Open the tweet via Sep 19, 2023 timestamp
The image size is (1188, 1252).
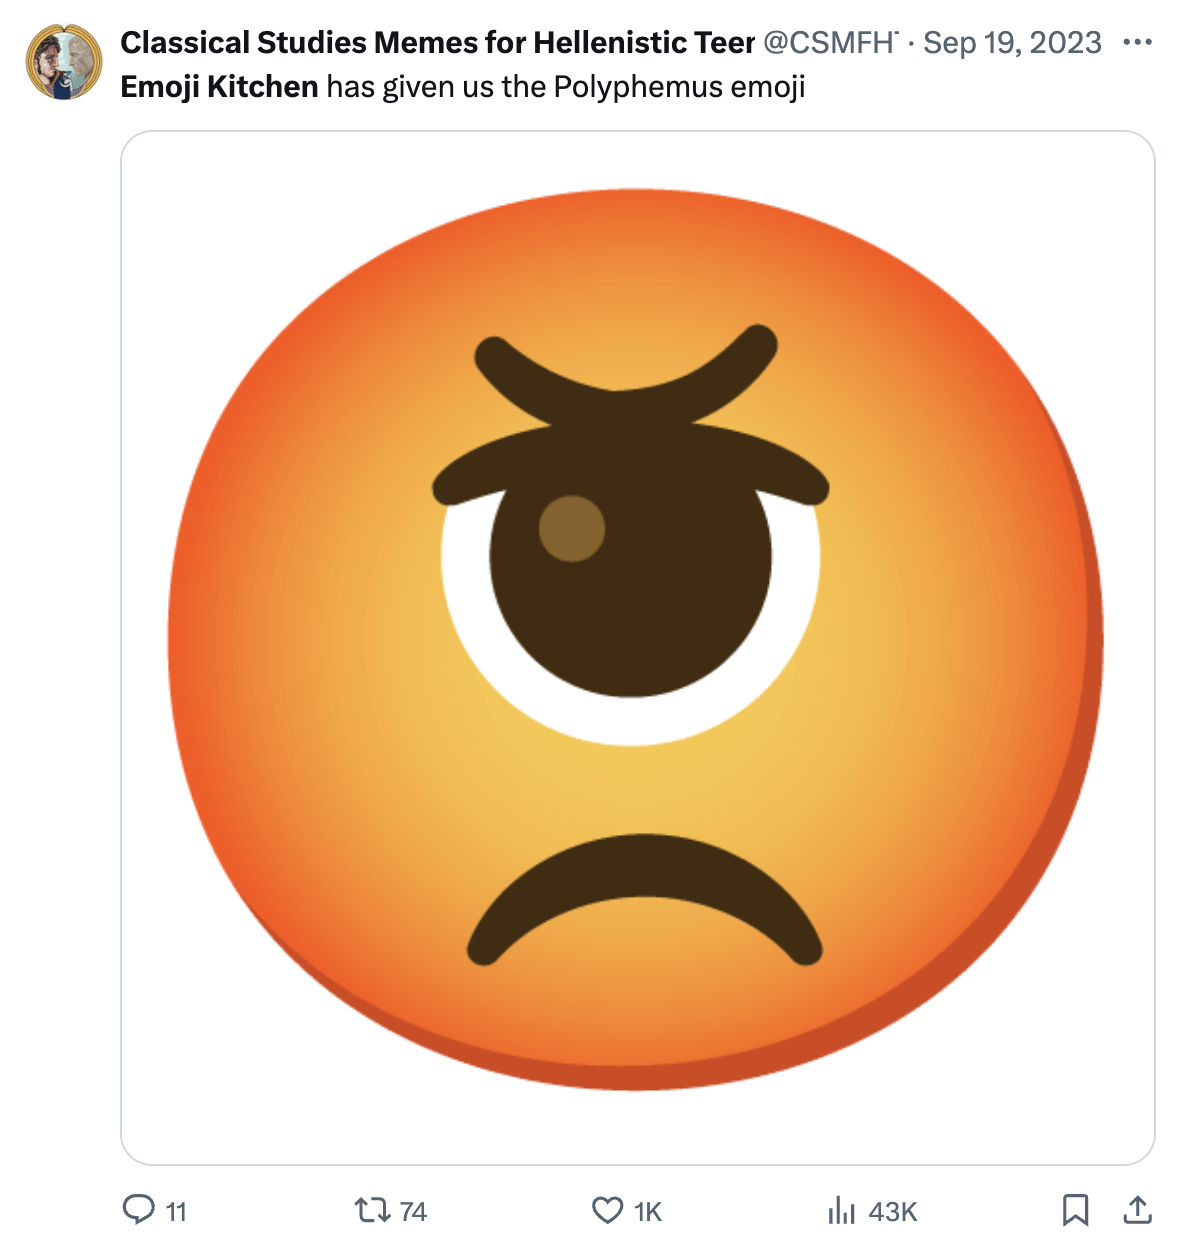(1012, 43)
